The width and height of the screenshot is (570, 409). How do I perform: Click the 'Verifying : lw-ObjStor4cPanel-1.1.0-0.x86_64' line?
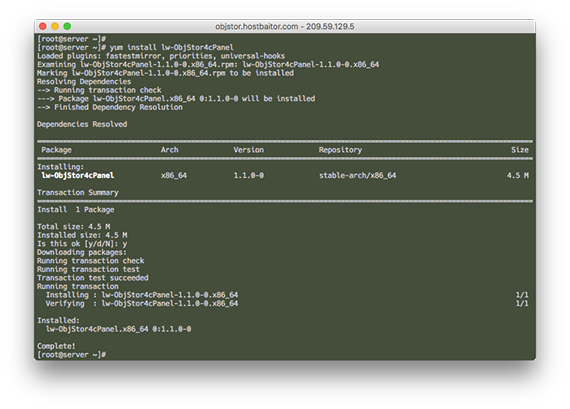click(x=142, y=304)
